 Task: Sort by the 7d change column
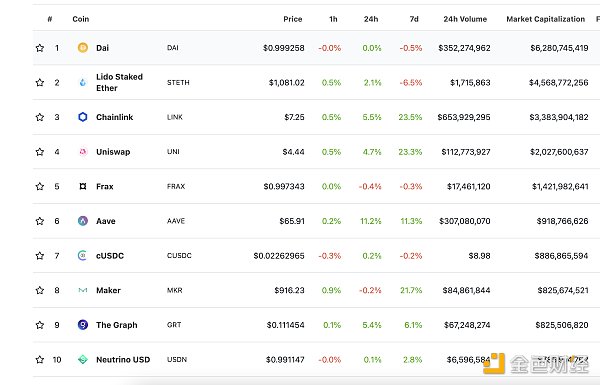coord(414,19)
